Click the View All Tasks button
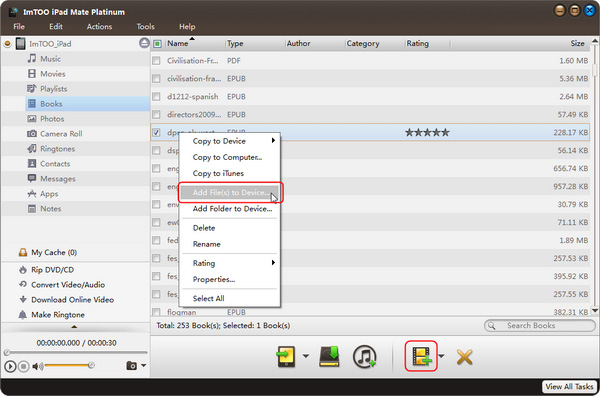 click(569, 386)
